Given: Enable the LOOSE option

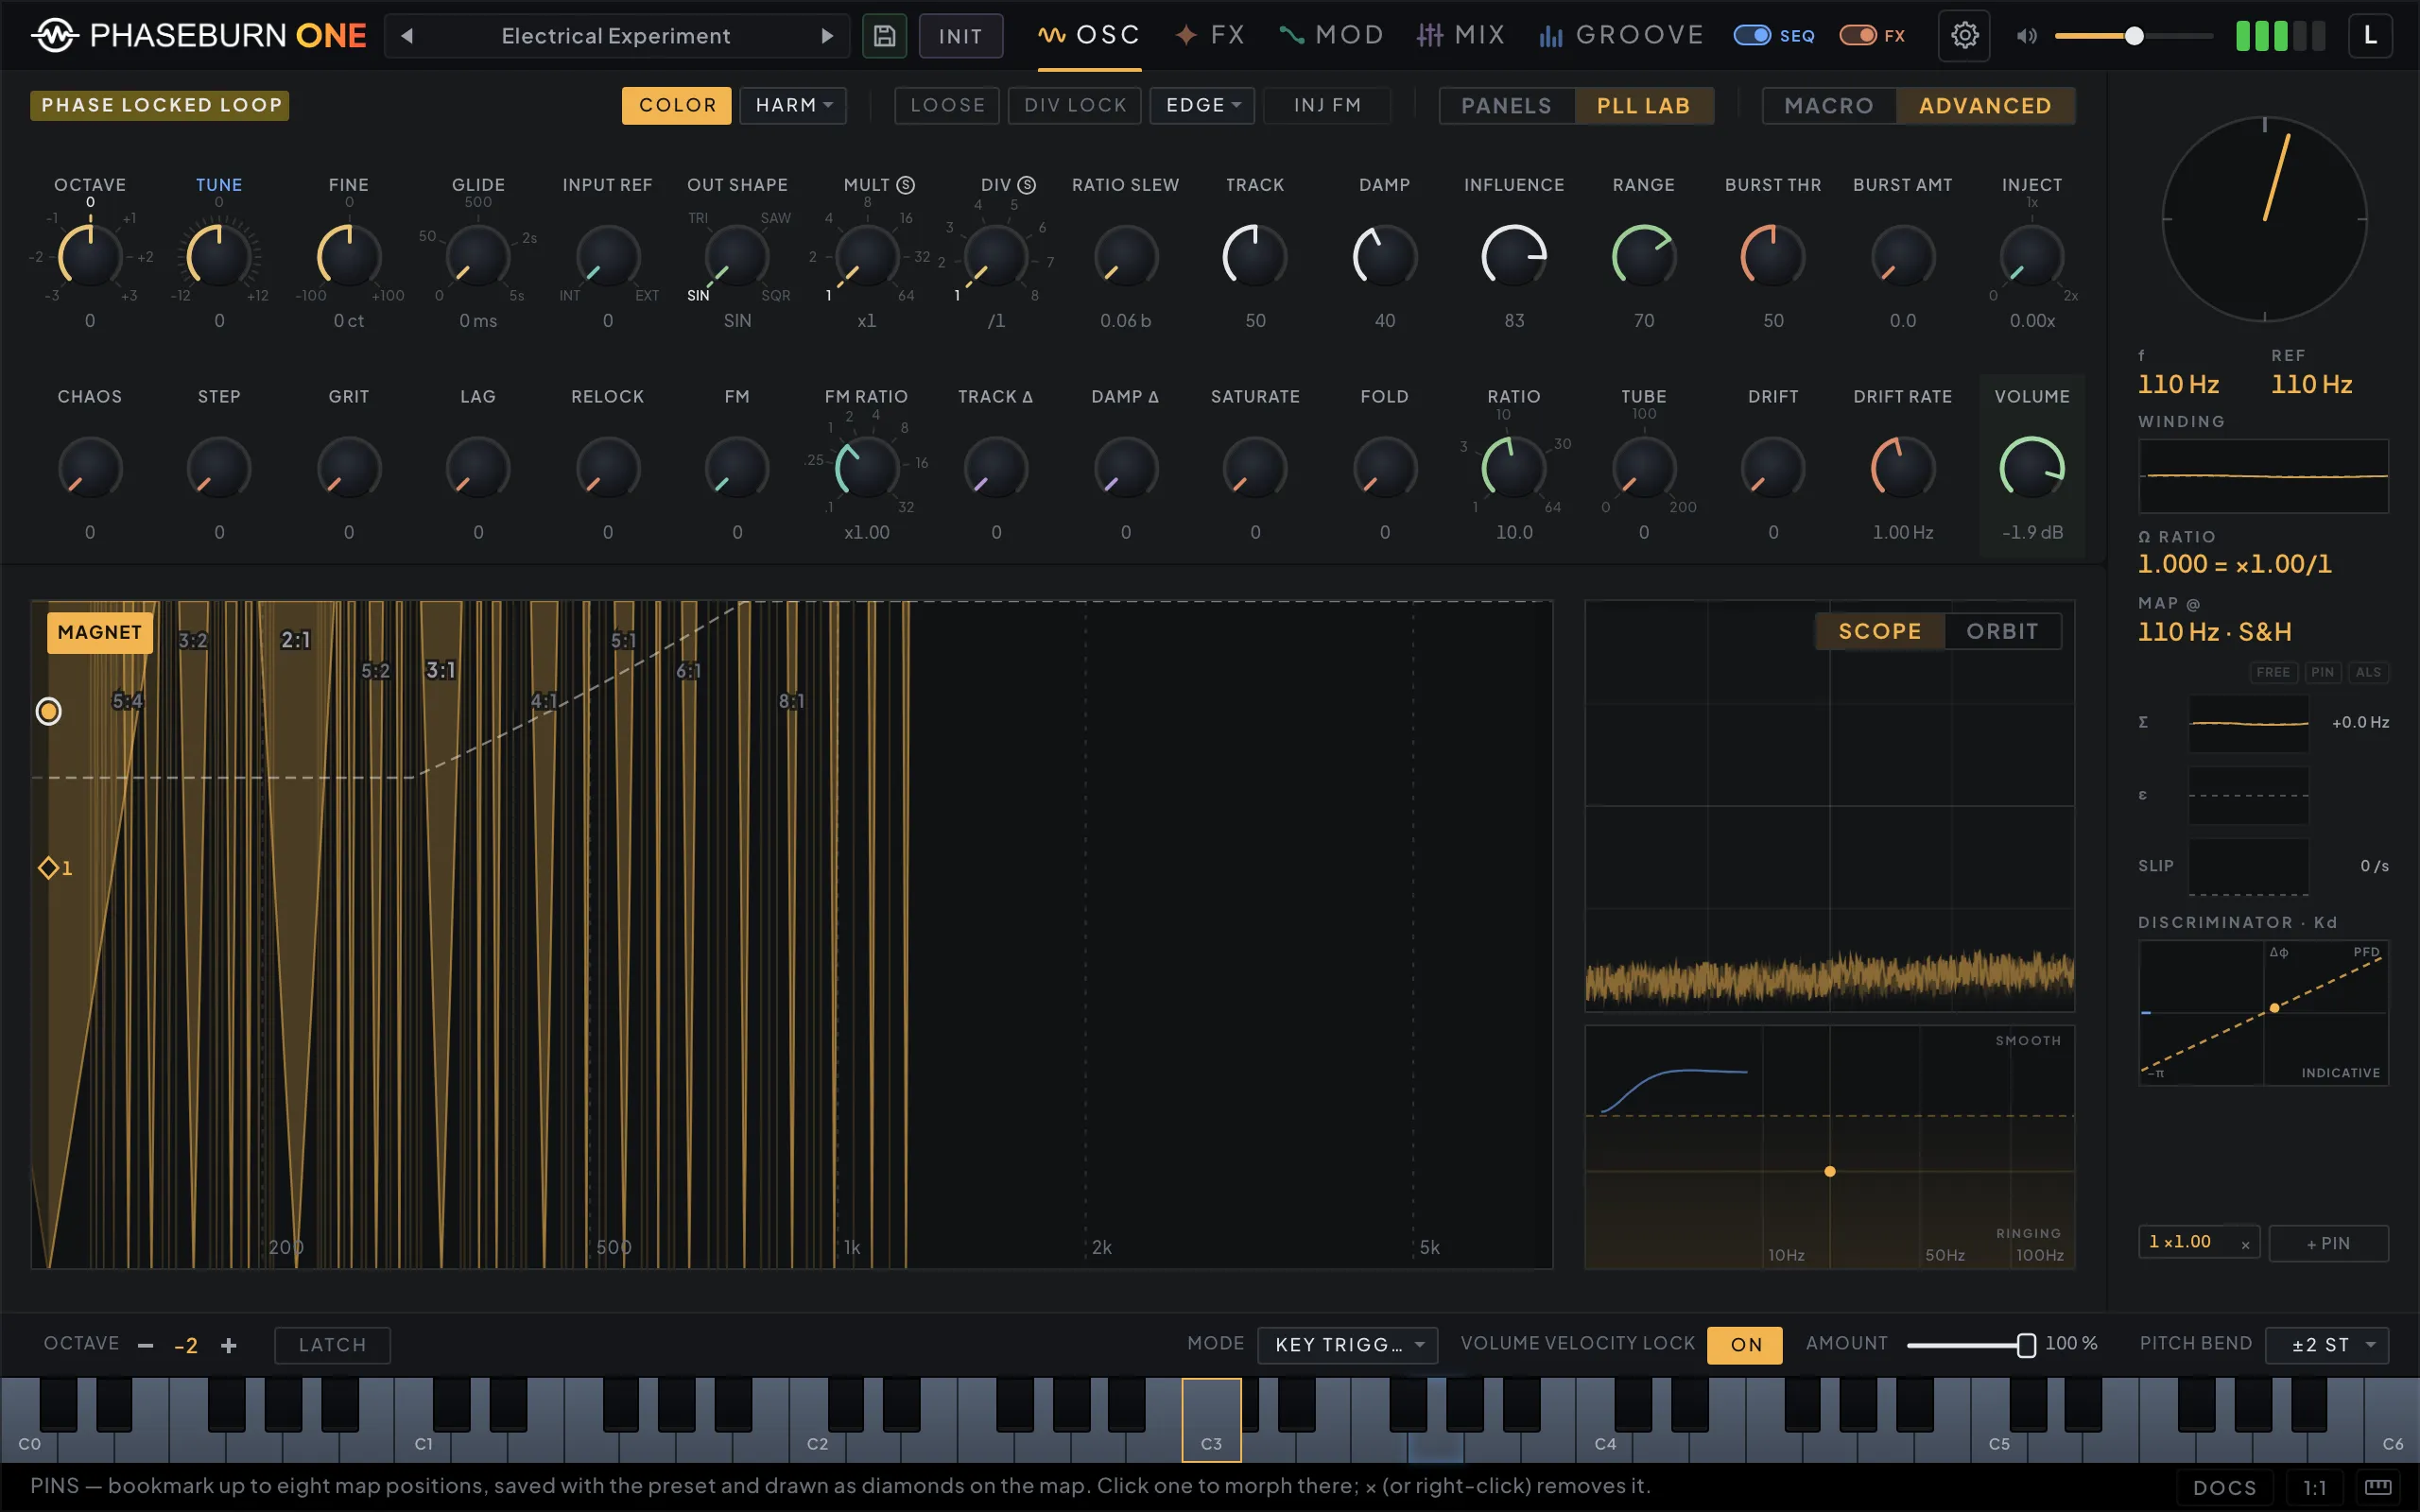Looking at the screenshot, I should 947,105.
